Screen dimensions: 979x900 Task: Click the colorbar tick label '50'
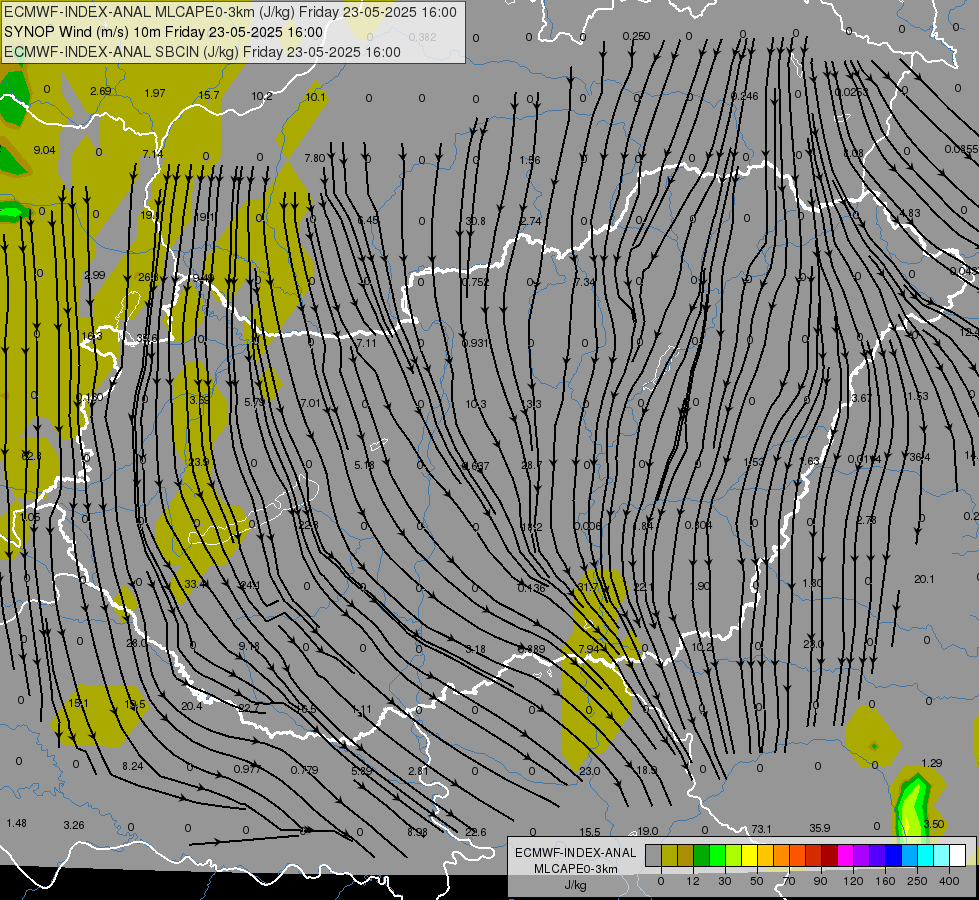coord(757,881)
